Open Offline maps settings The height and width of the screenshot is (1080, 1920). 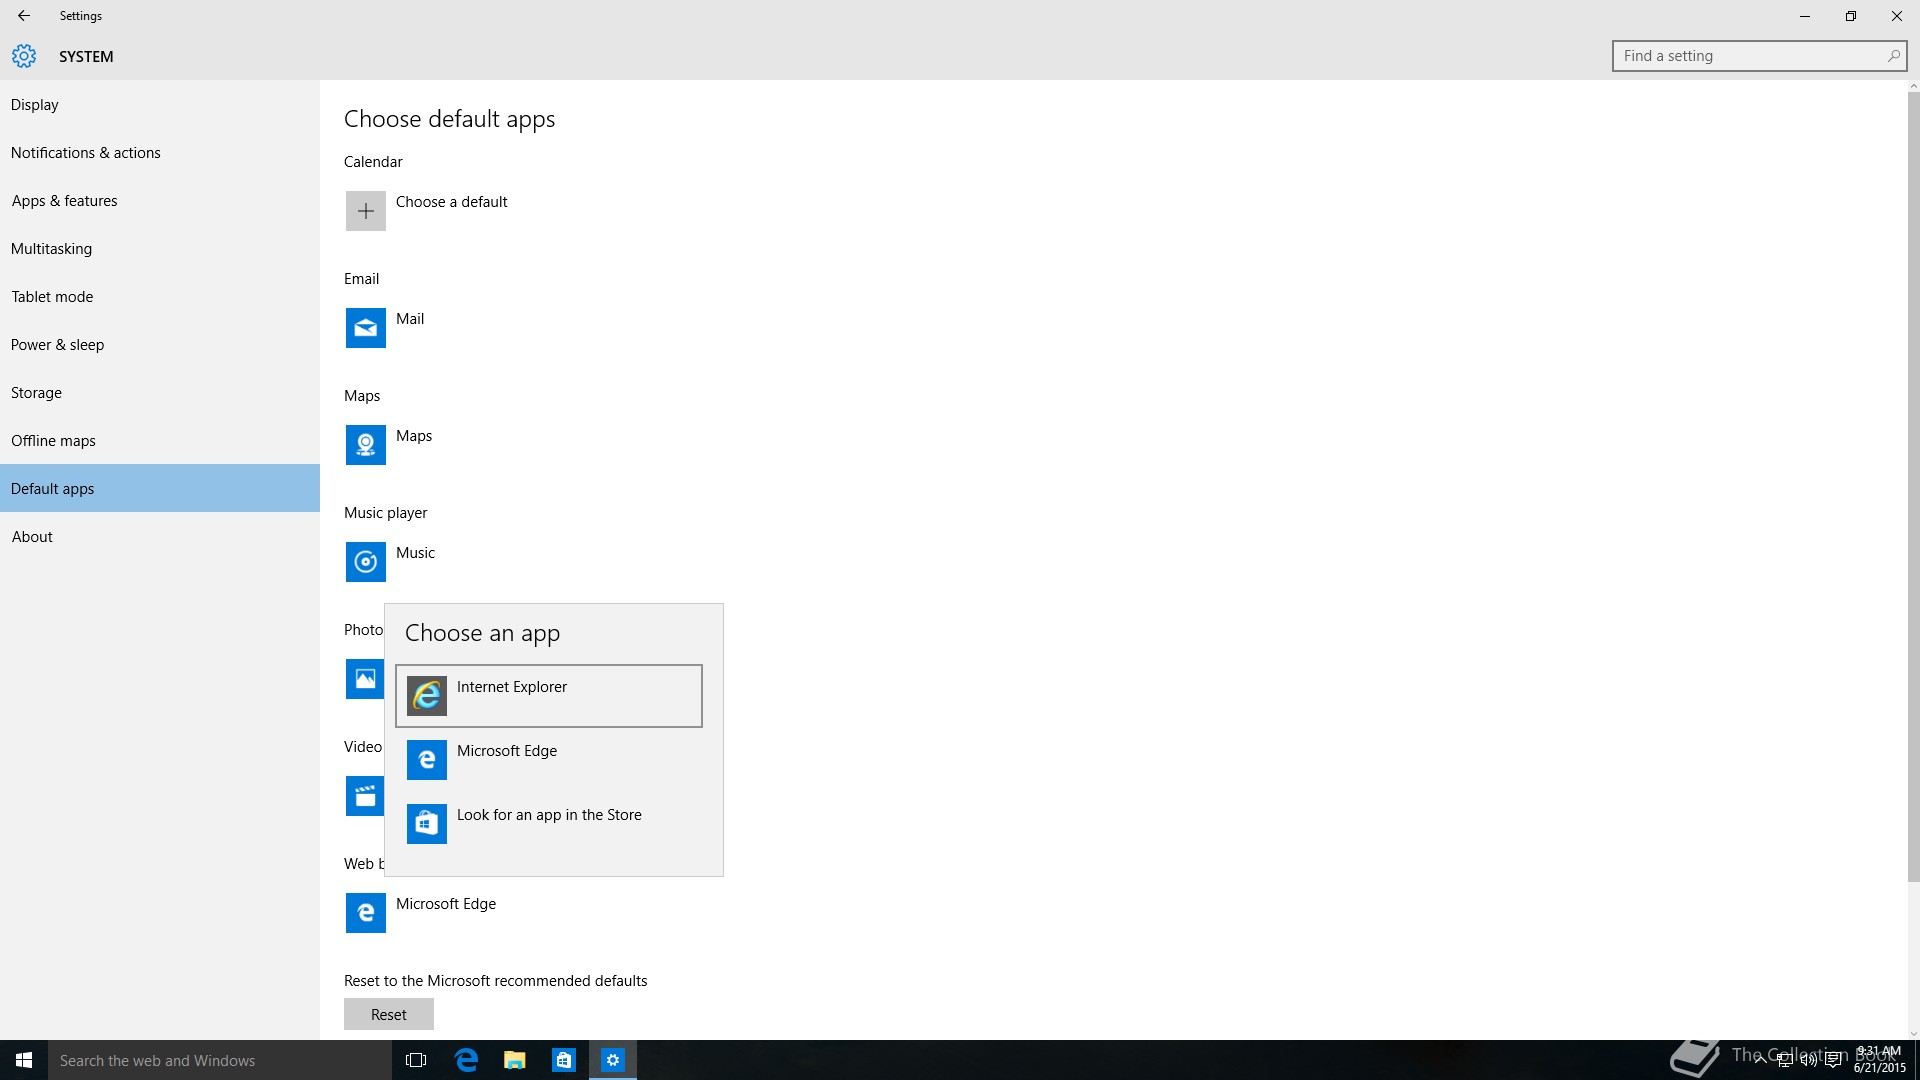coord(160,441)
